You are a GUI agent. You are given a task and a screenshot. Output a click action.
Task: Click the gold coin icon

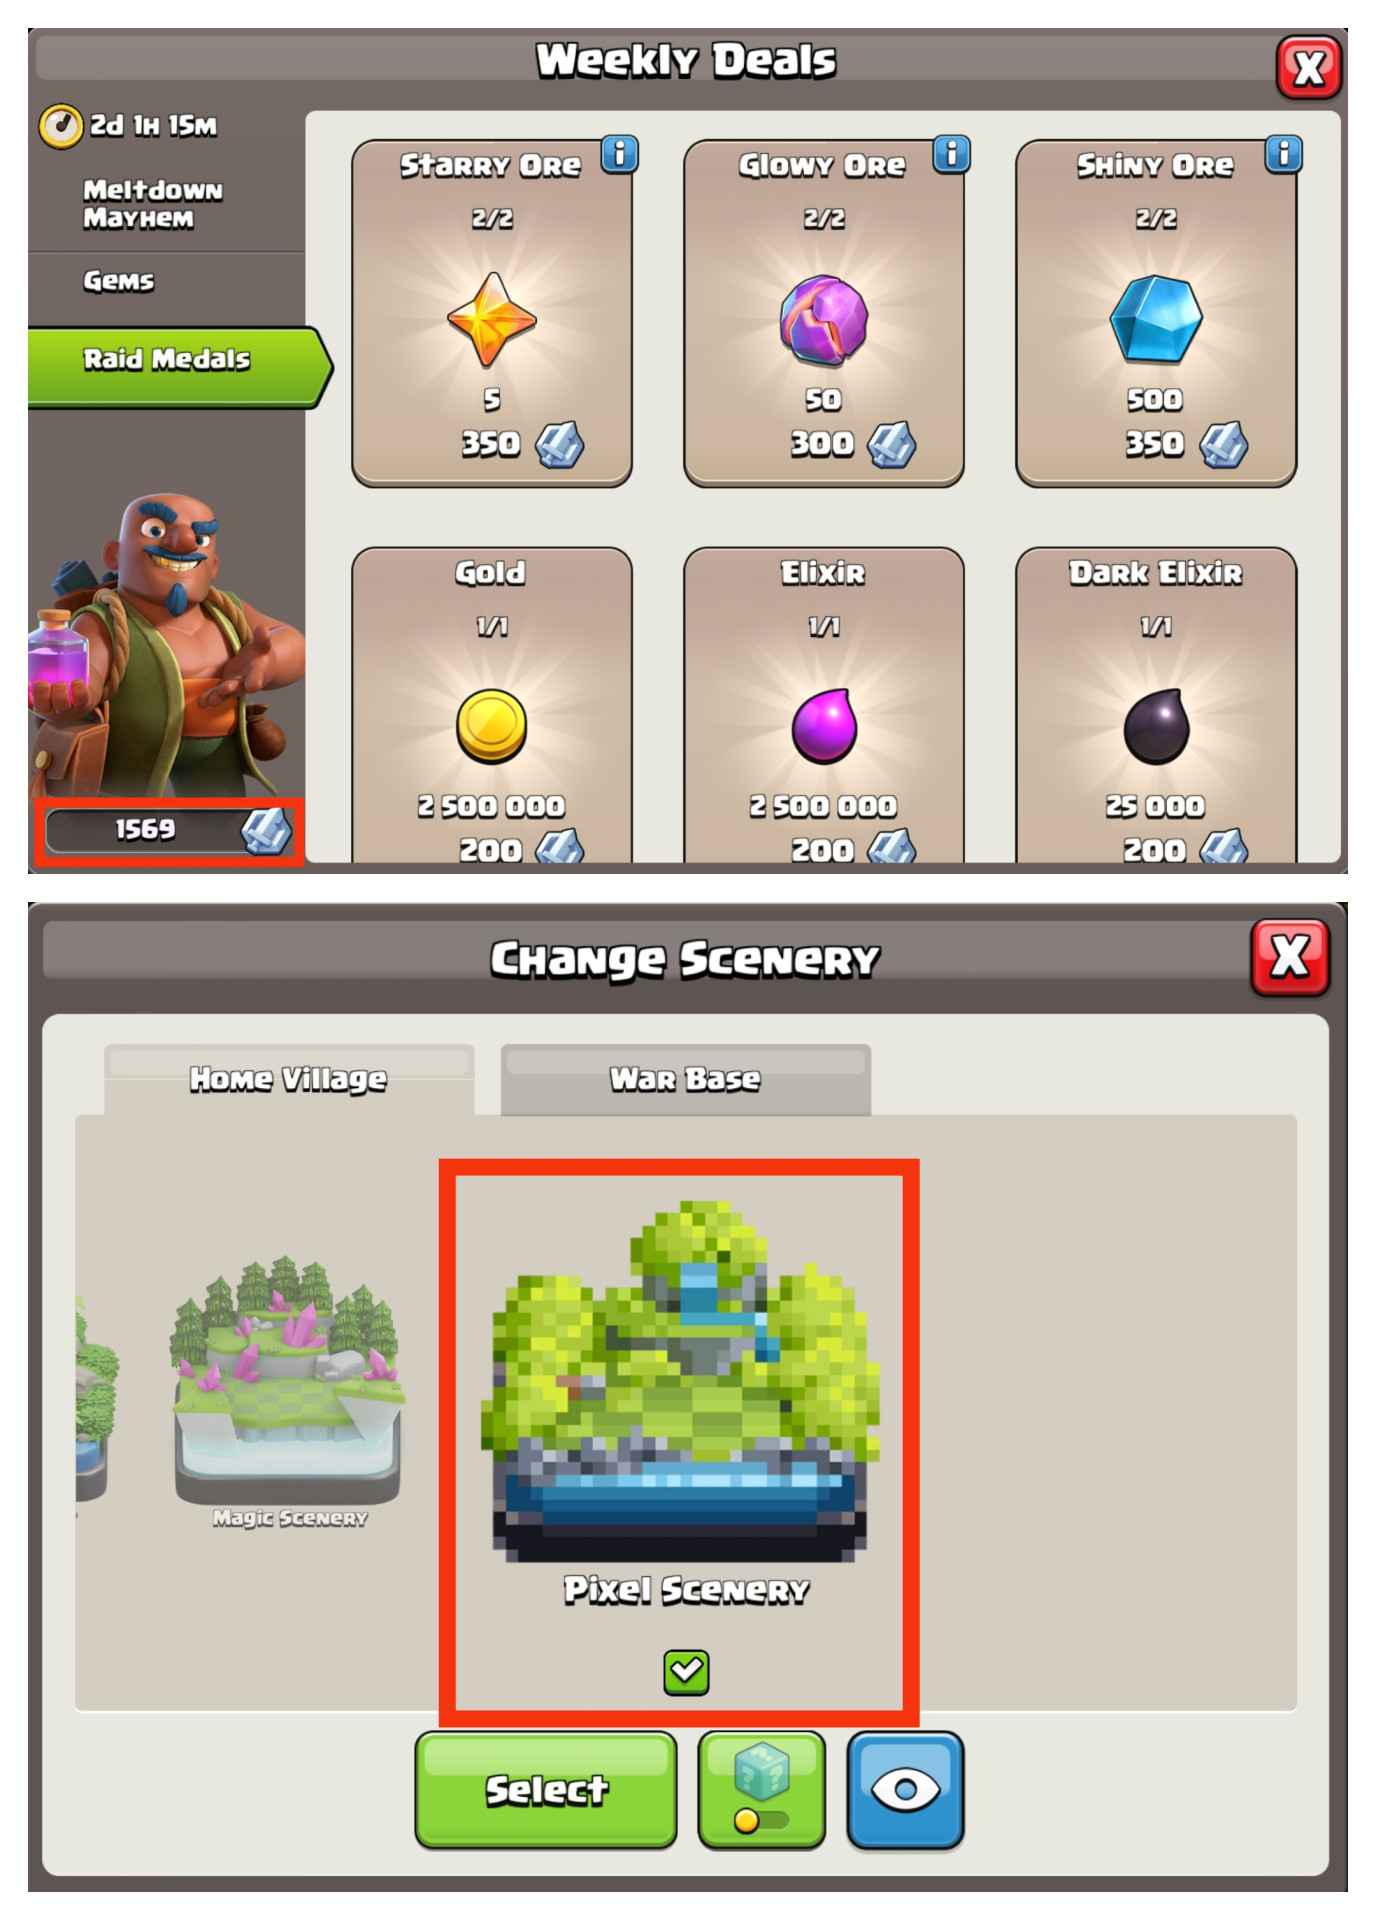click(x=492, y=726)
